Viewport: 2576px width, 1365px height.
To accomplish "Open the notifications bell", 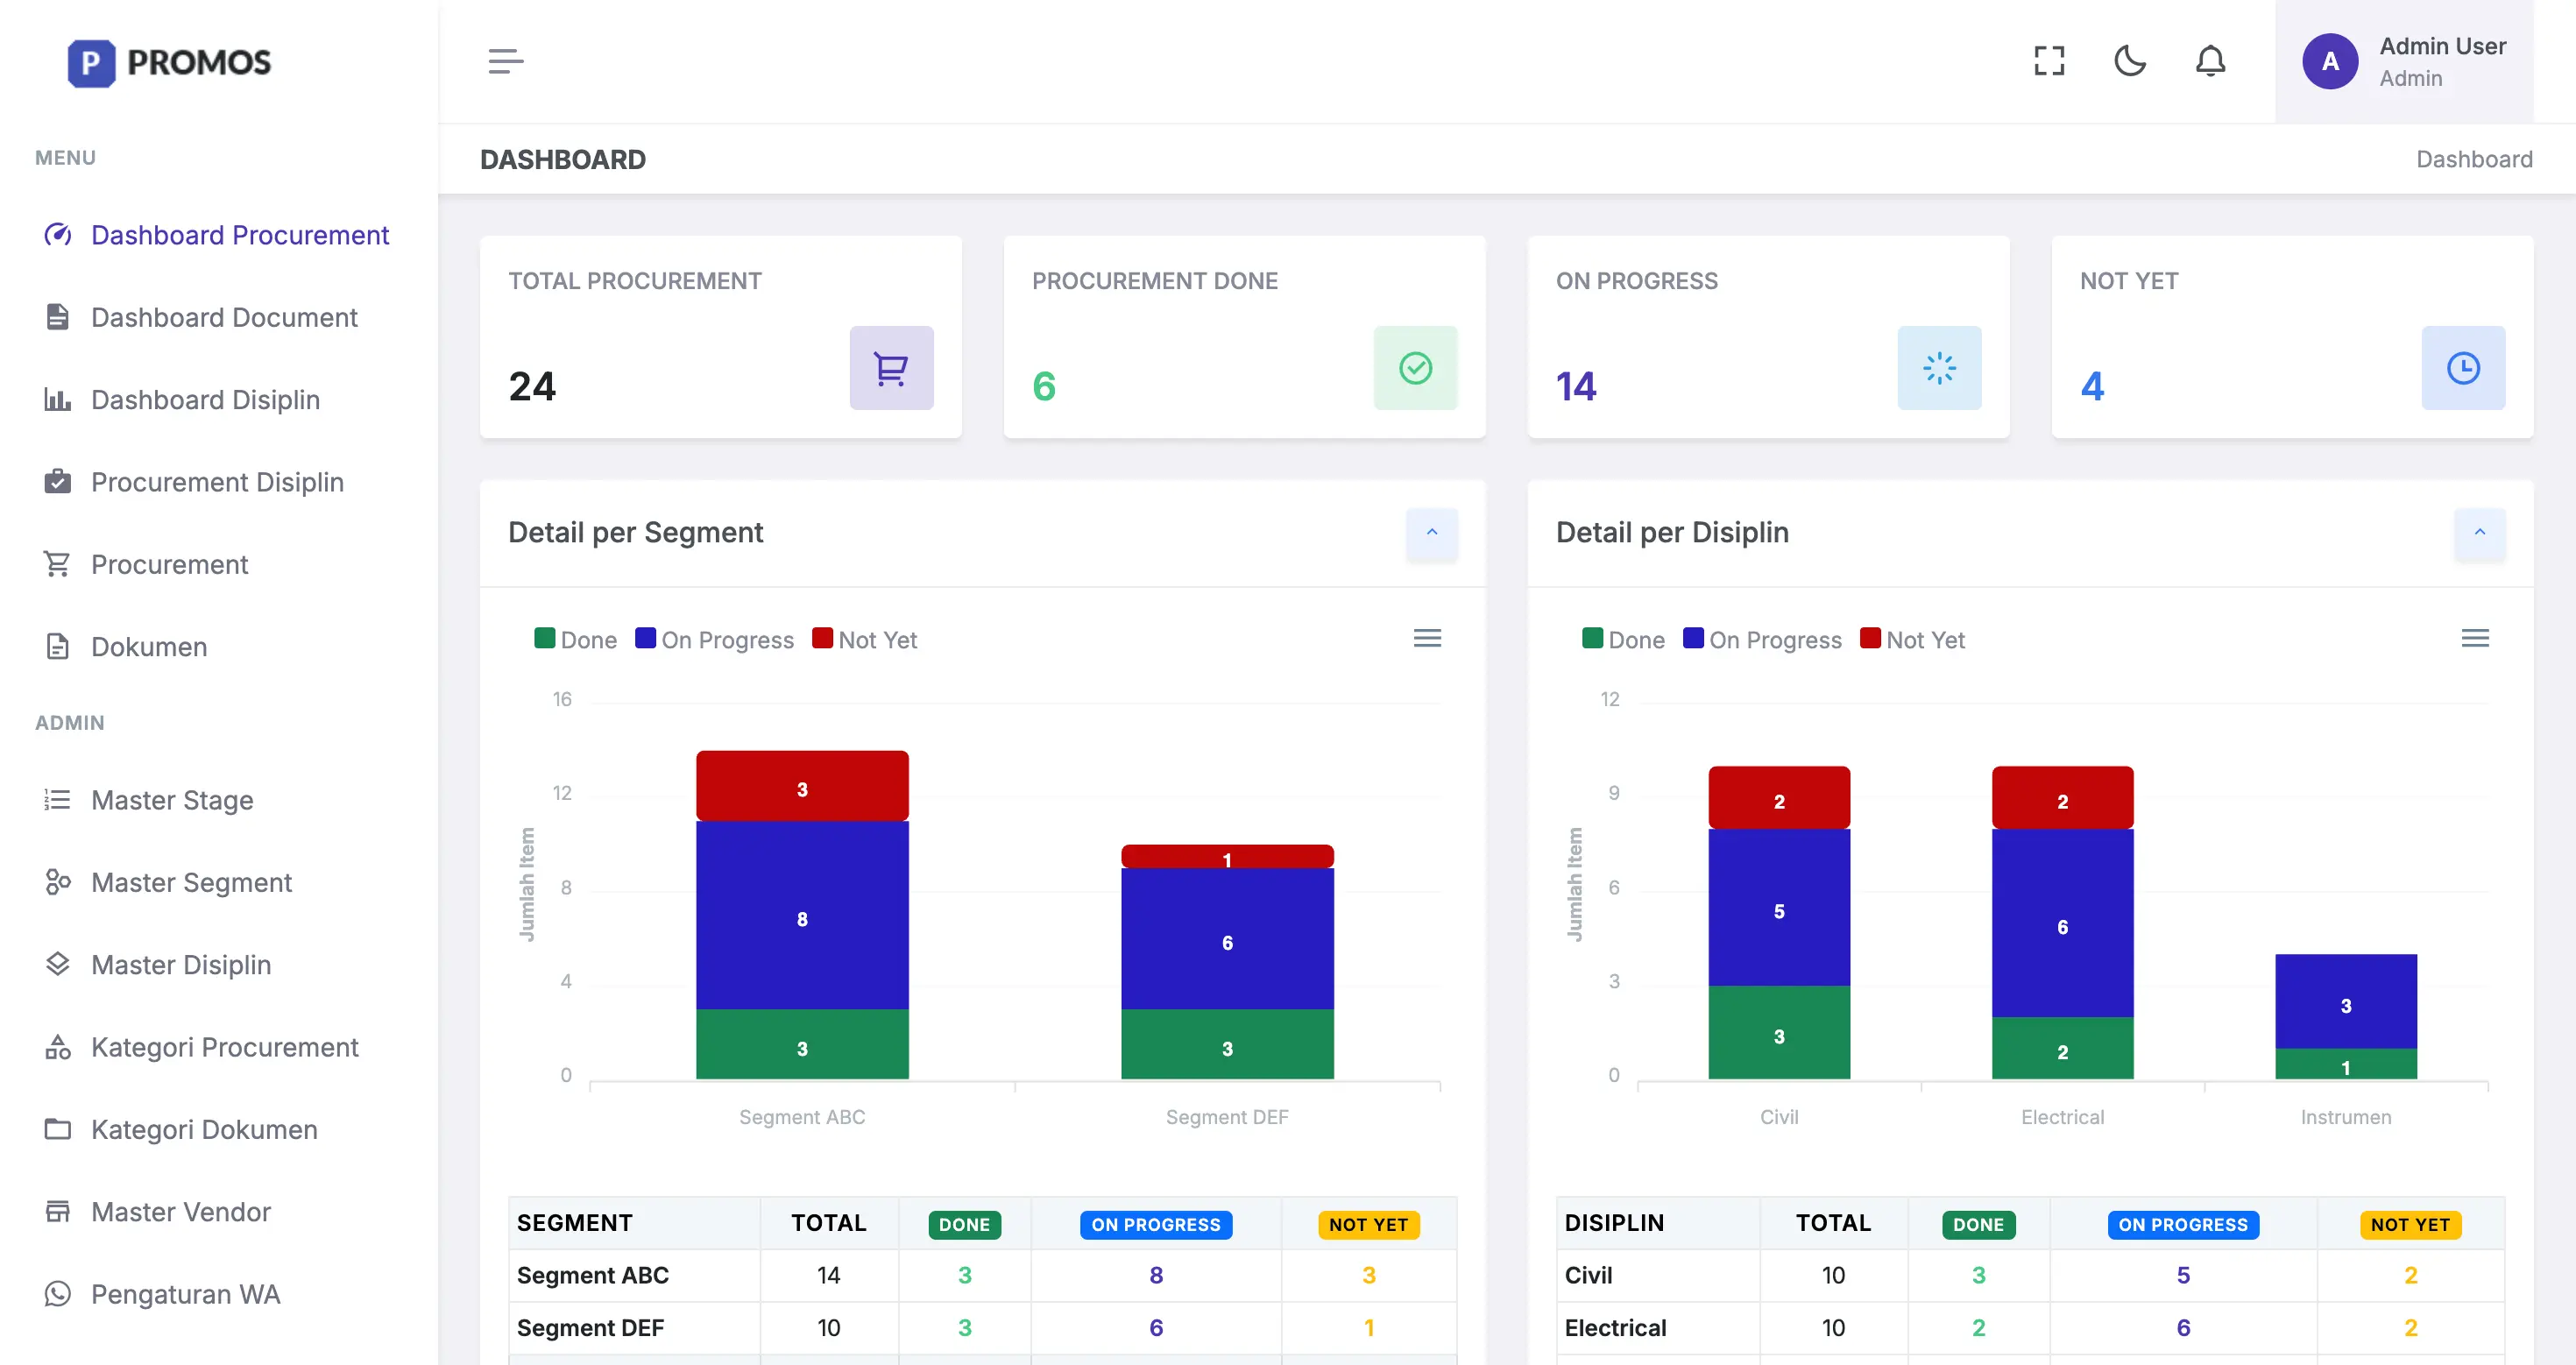I will [2210, 61].
